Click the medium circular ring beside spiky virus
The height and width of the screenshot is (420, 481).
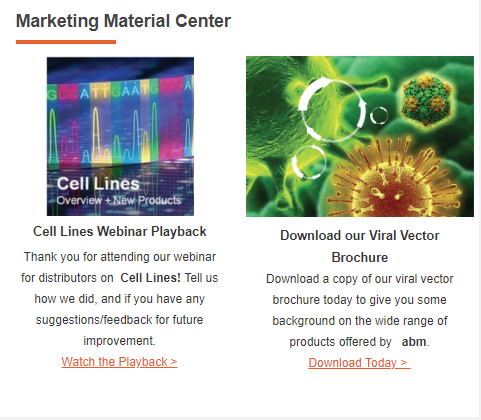tap(309, 162)
